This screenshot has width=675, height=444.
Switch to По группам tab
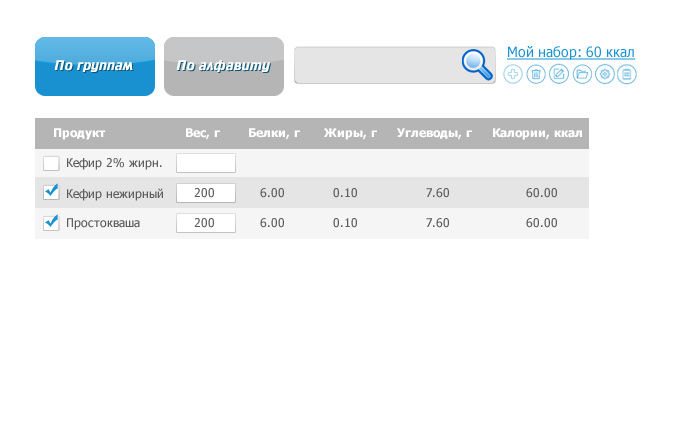pos(95,66)
